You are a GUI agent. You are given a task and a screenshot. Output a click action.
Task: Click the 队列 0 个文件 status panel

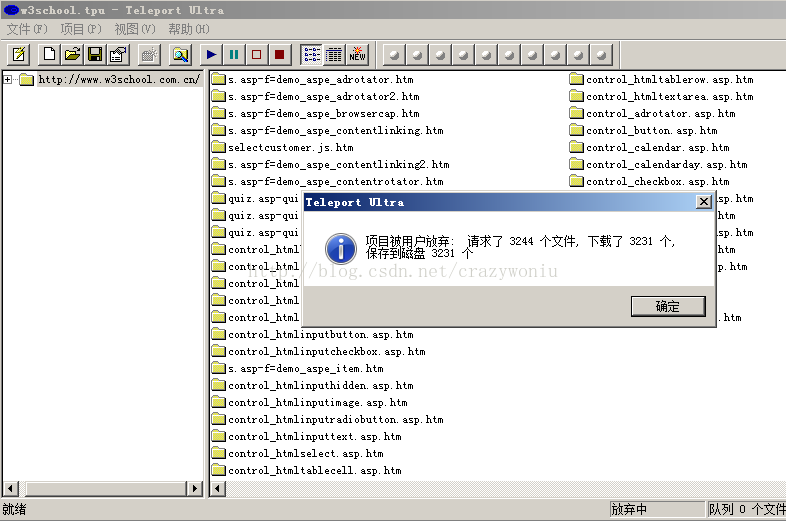click(x=746, y=509)
